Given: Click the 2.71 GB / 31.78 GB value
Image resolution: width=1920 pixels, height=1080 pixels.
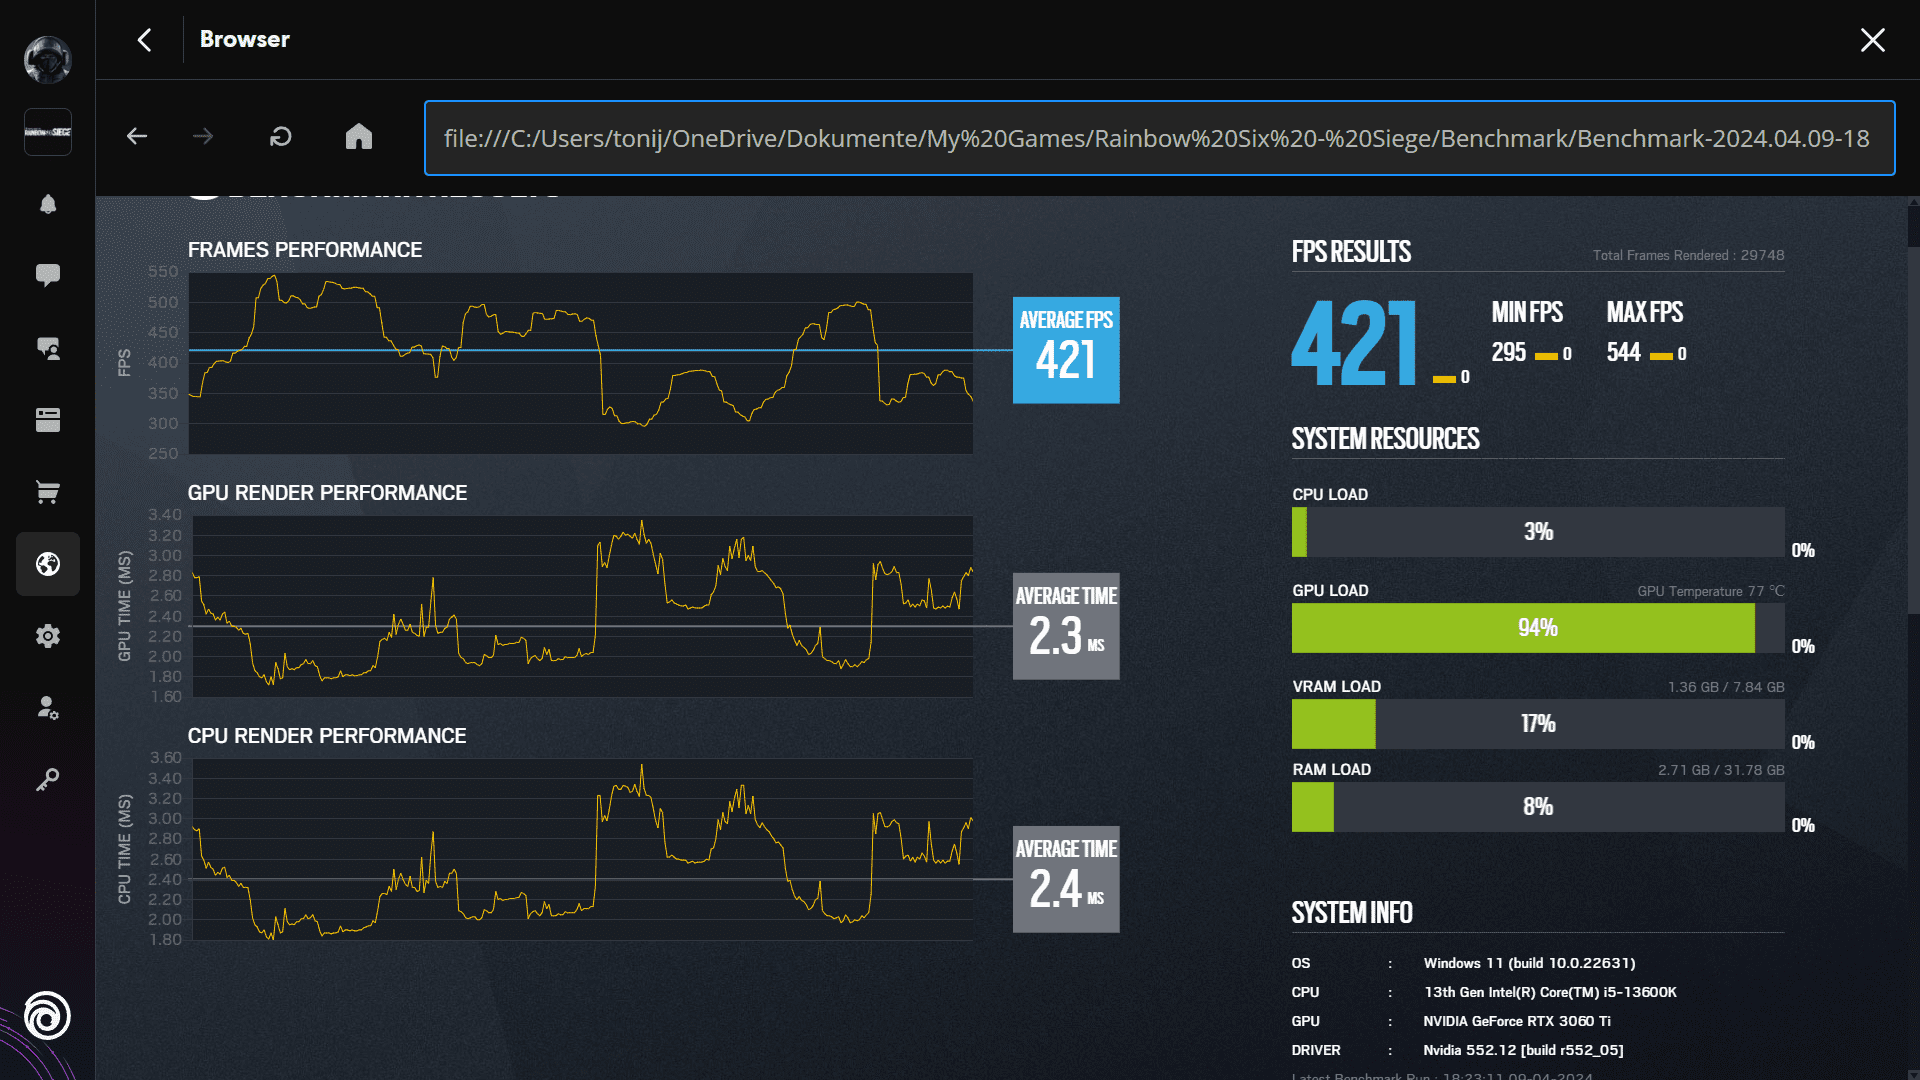Looking at the screenshot, I should [x=1721, y=770].
